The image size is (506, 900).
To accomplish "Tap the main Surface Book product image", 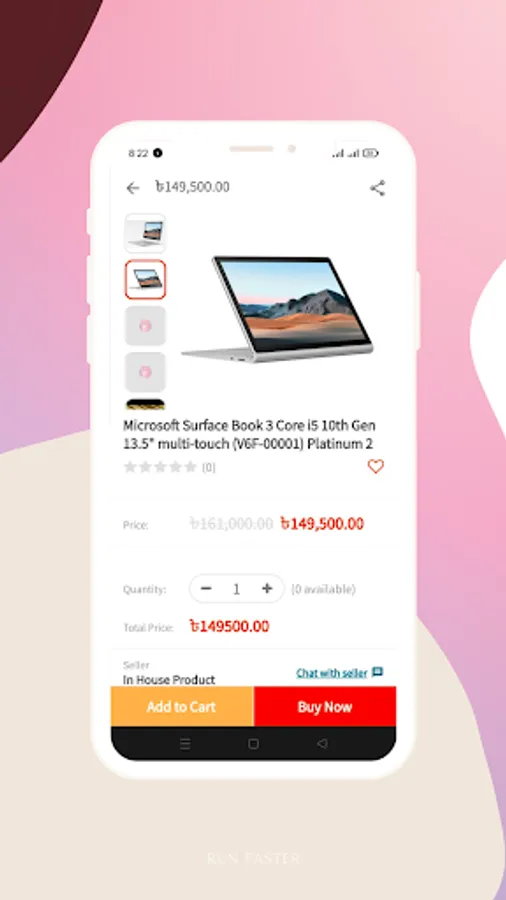I will pyautogui.click(x=278, y=309).
